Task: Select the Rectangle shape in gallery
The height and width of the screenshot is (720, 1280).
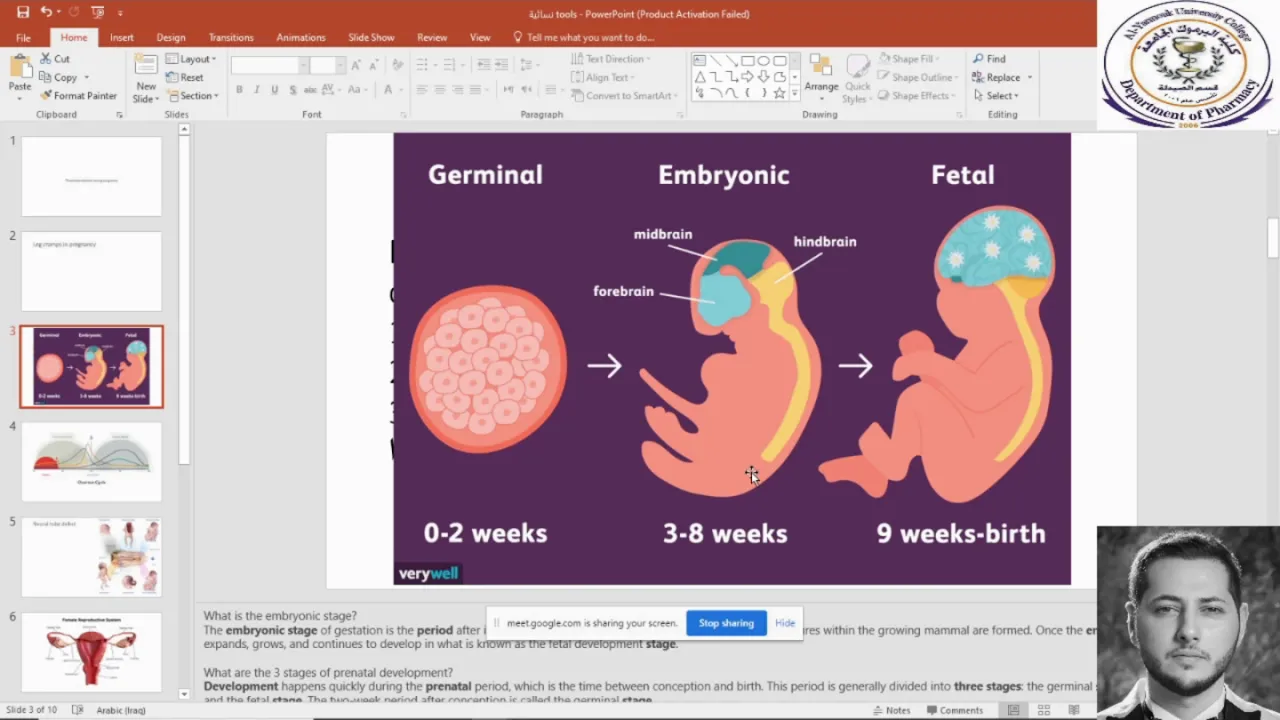Action: coord(747,61)
